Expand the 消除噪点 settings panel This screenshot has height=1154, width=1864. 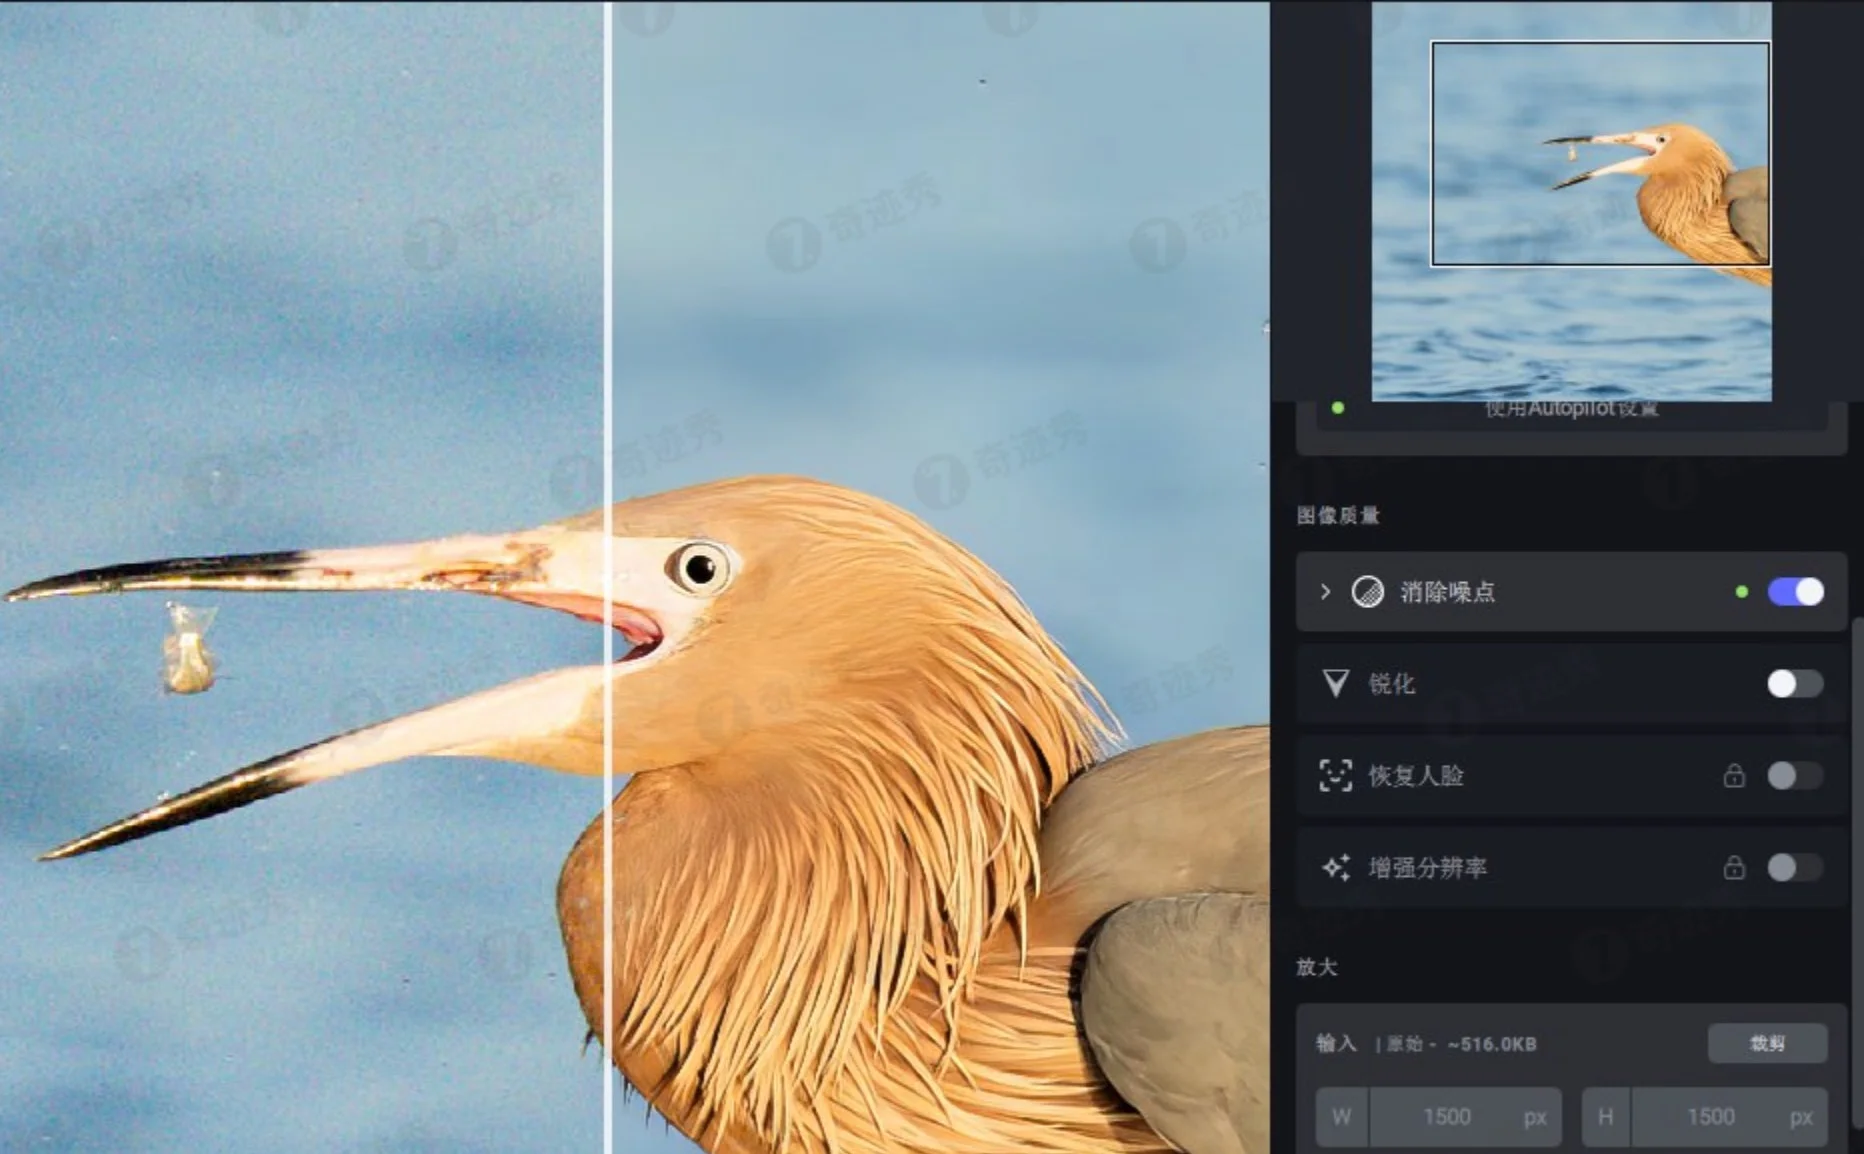point(1324,592)
